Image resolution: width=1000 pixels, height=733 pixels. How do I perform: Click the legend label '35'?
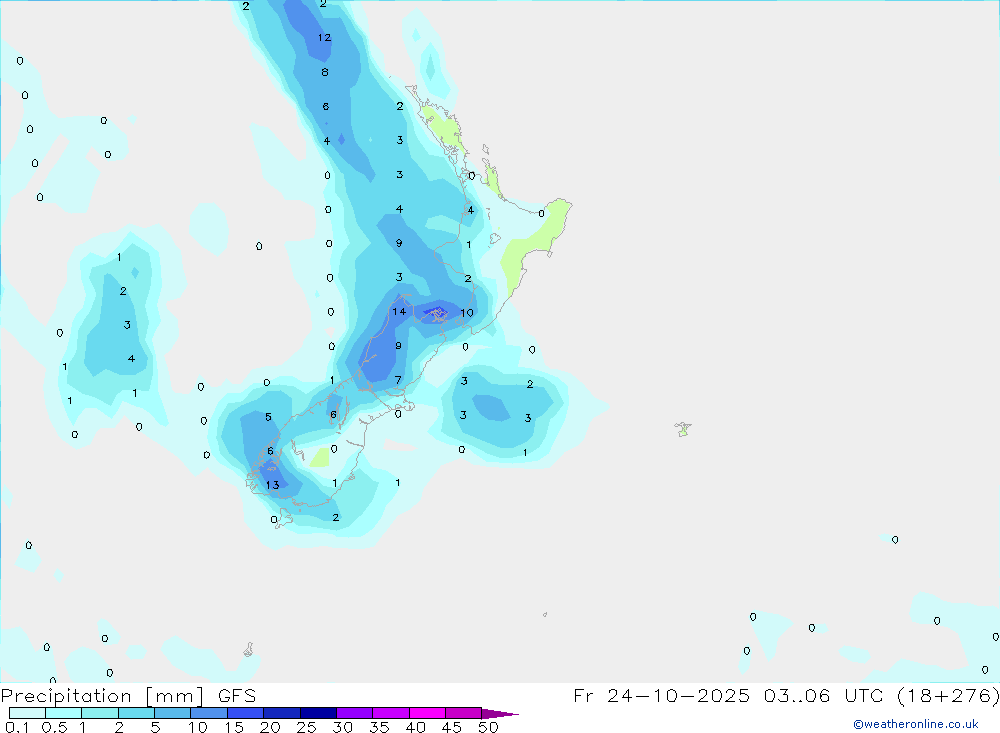pyautogui.click(x=379, y=727)
